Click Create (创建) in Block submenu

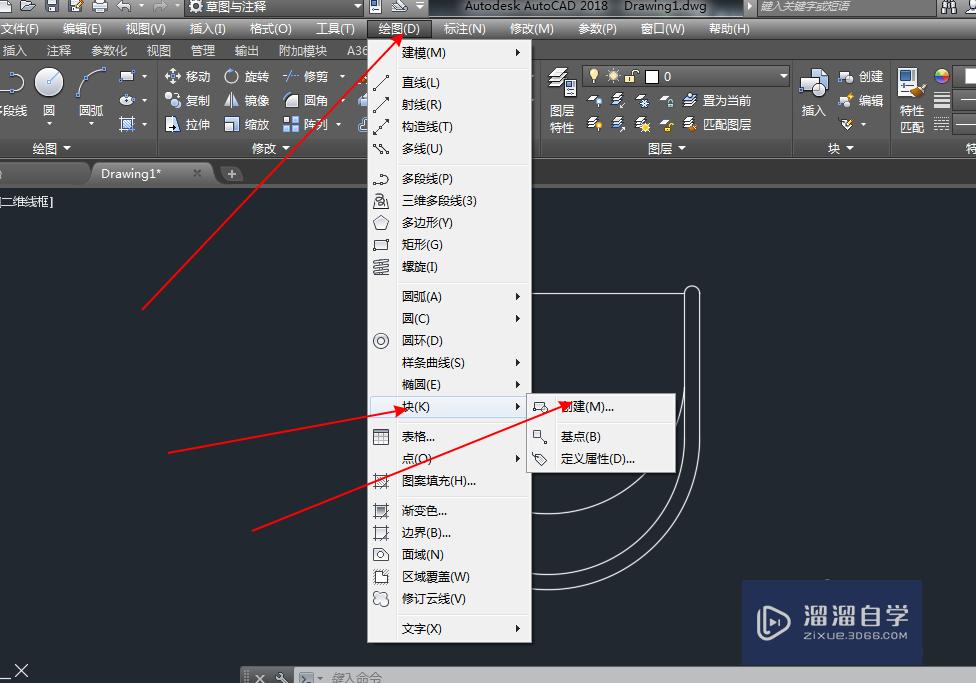click(x=601, y=407)
